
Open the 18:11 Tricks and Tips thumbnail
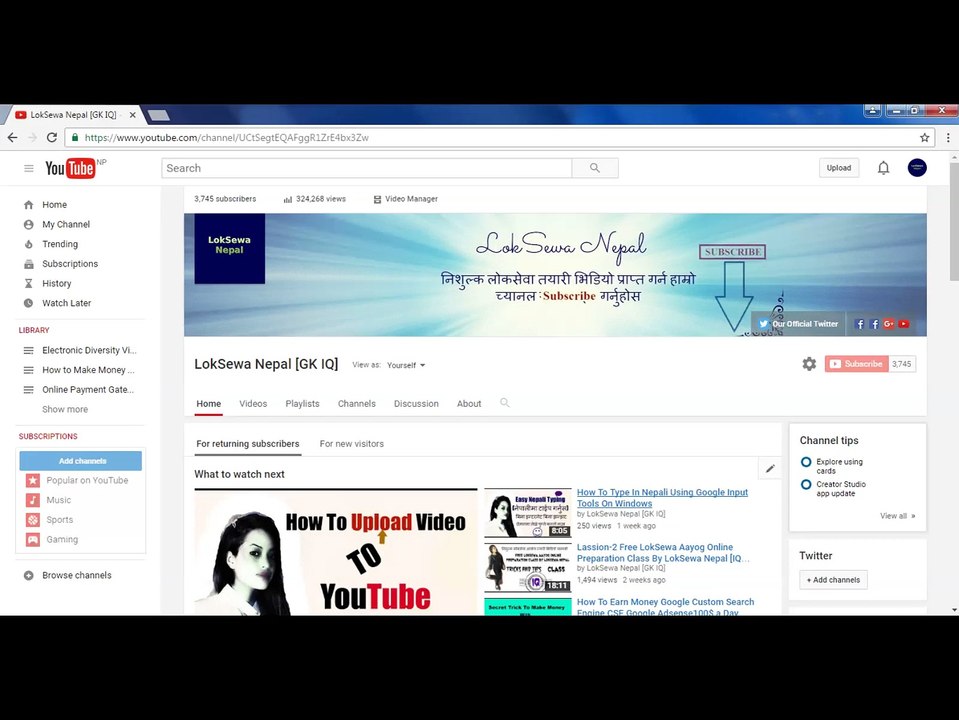pyautogui.click(x=528, y=568)
